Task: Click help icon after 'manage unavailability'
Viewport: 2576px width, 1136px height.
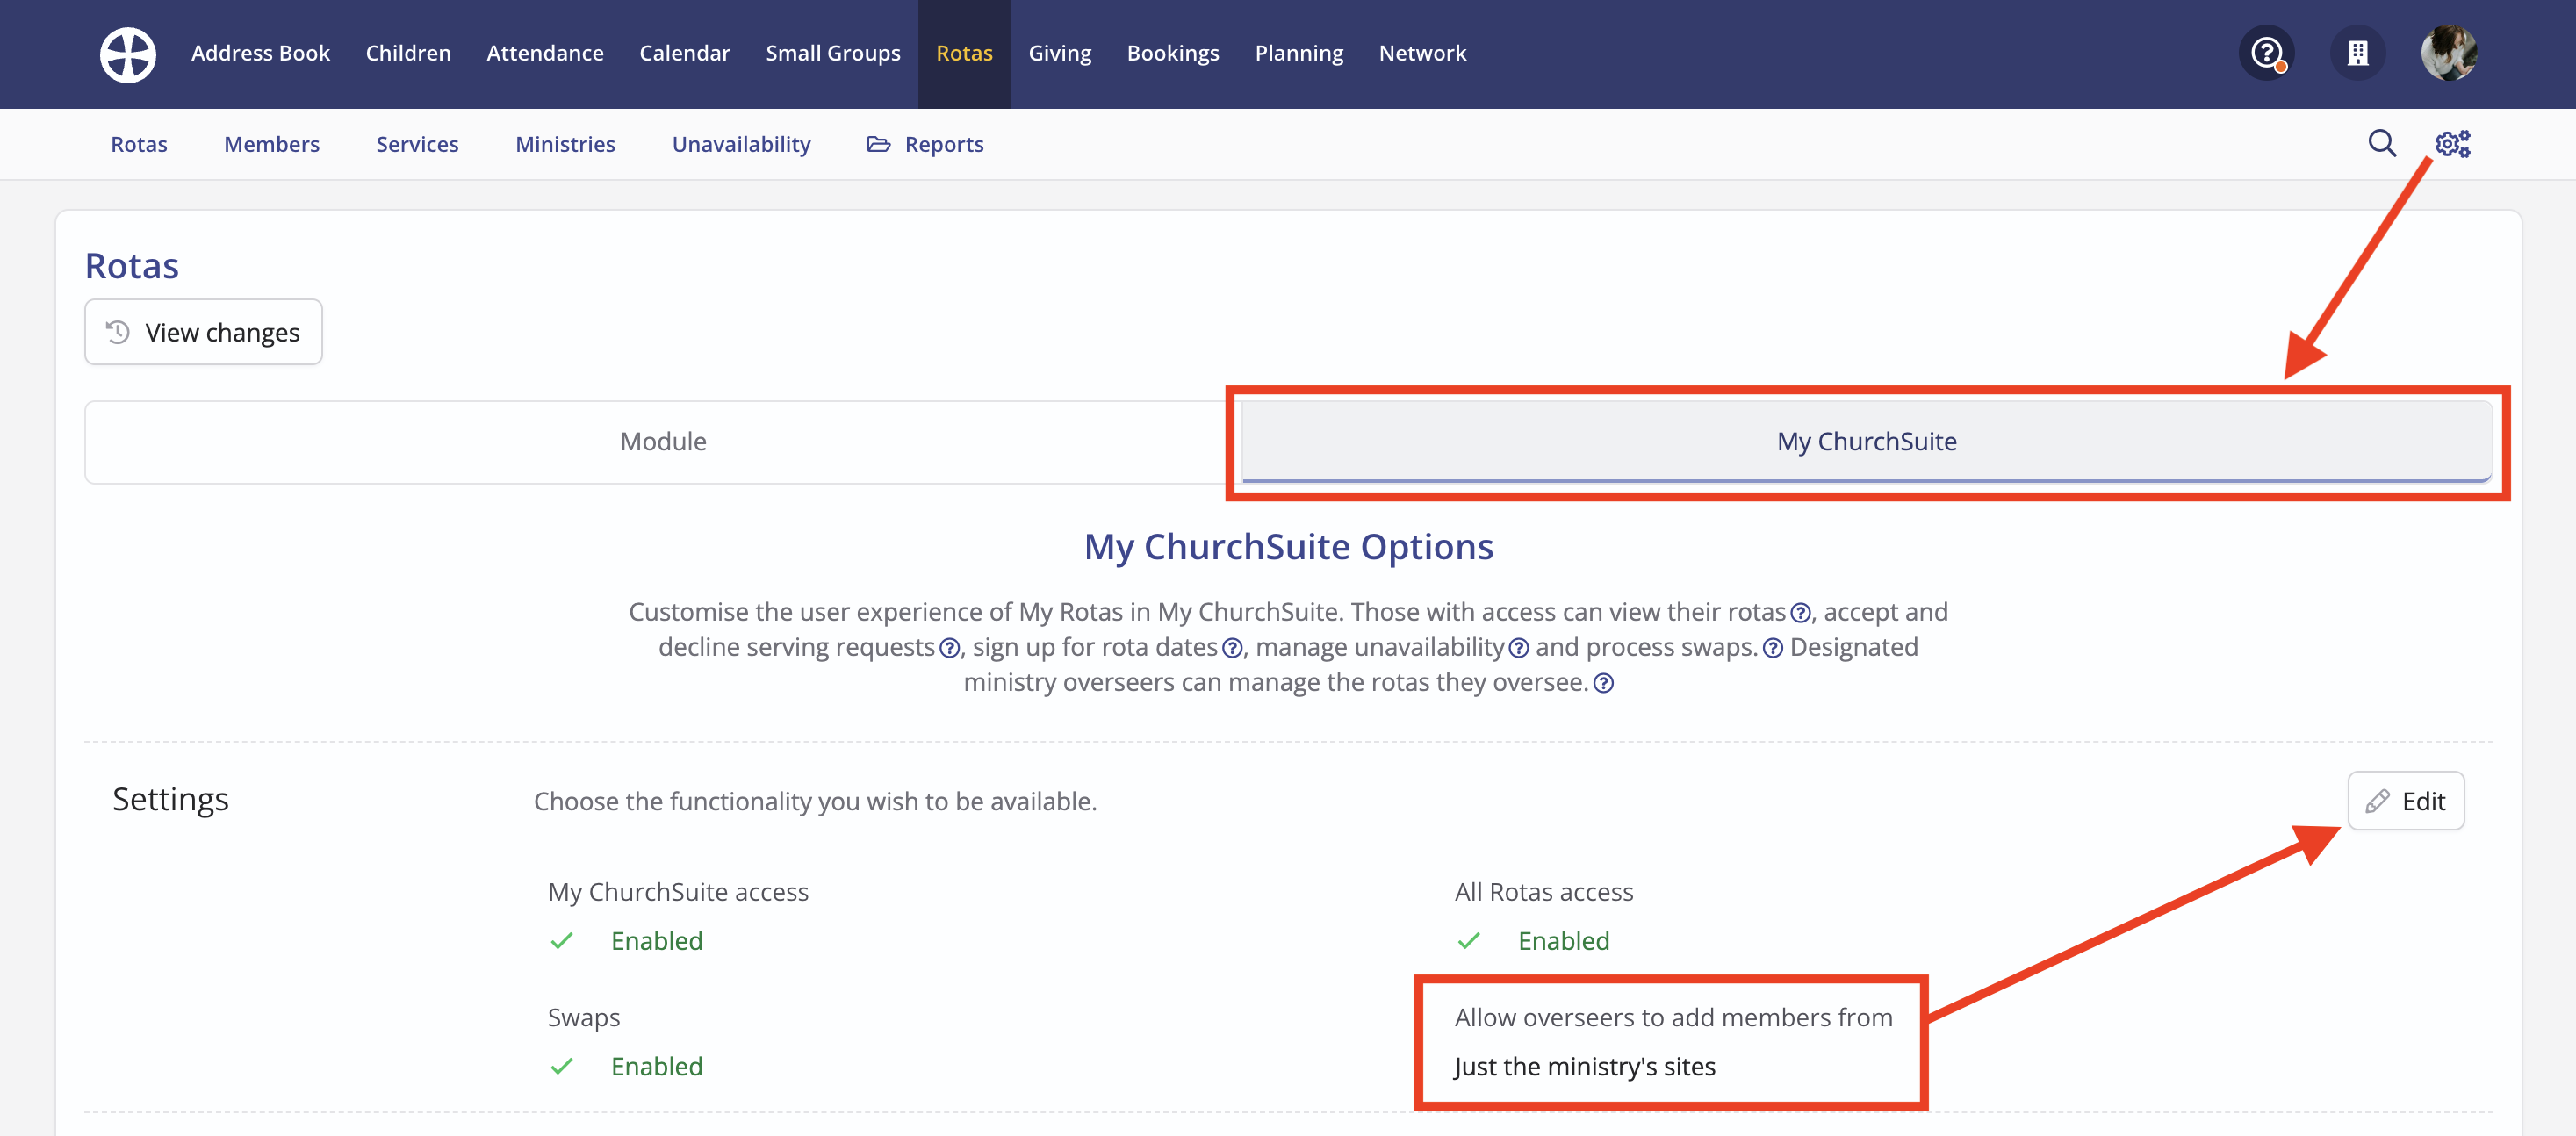Action: coord(1518,648)
